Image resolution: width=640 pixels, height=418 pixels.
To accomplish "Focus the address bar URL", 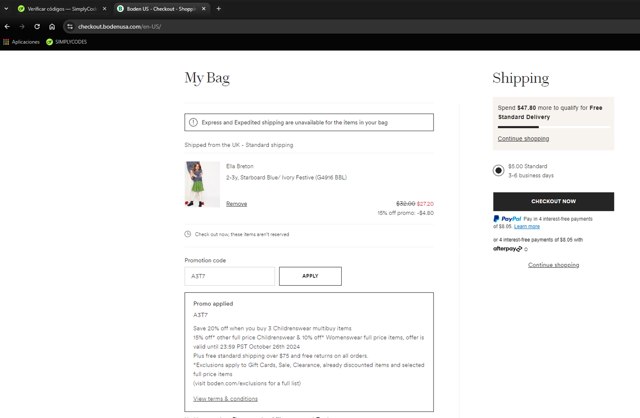I will (120, 27).
